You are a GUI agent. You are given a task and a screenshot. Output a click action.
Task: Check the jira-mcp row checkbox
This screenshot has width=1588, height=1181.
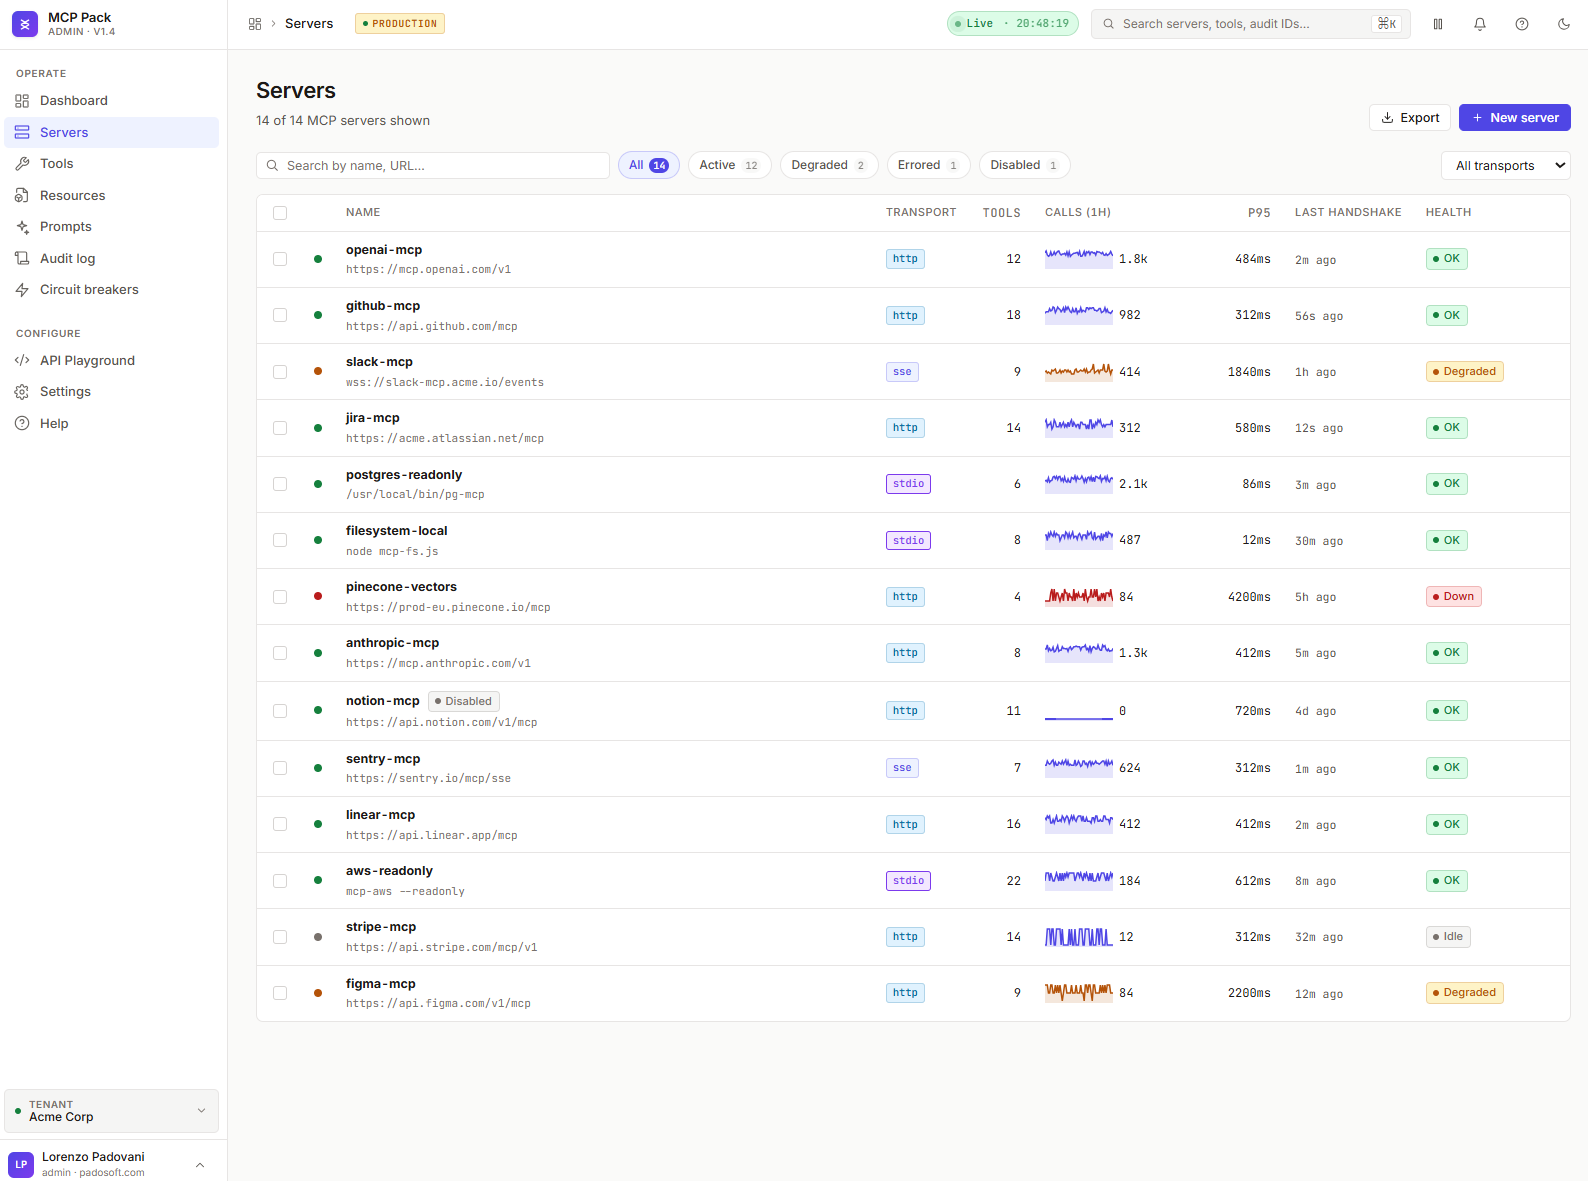click(280, 428)
